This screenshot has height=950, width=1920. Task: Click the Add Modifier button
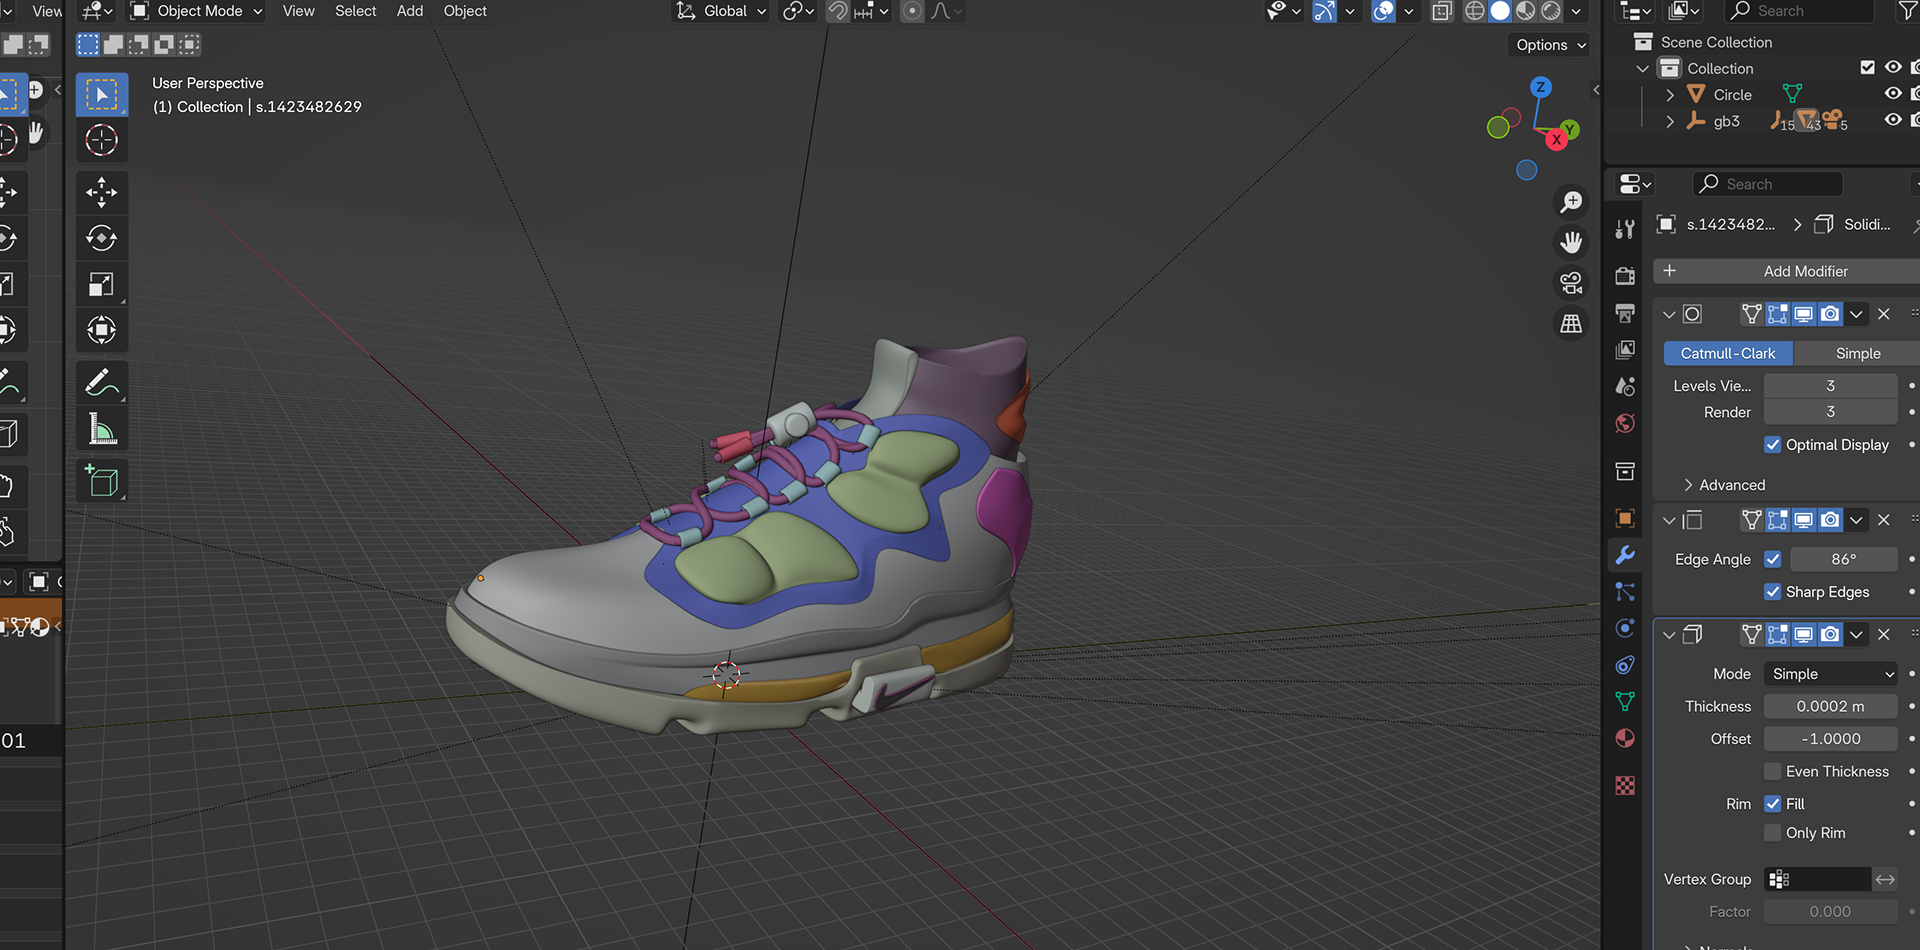(x=1787, y=271)
